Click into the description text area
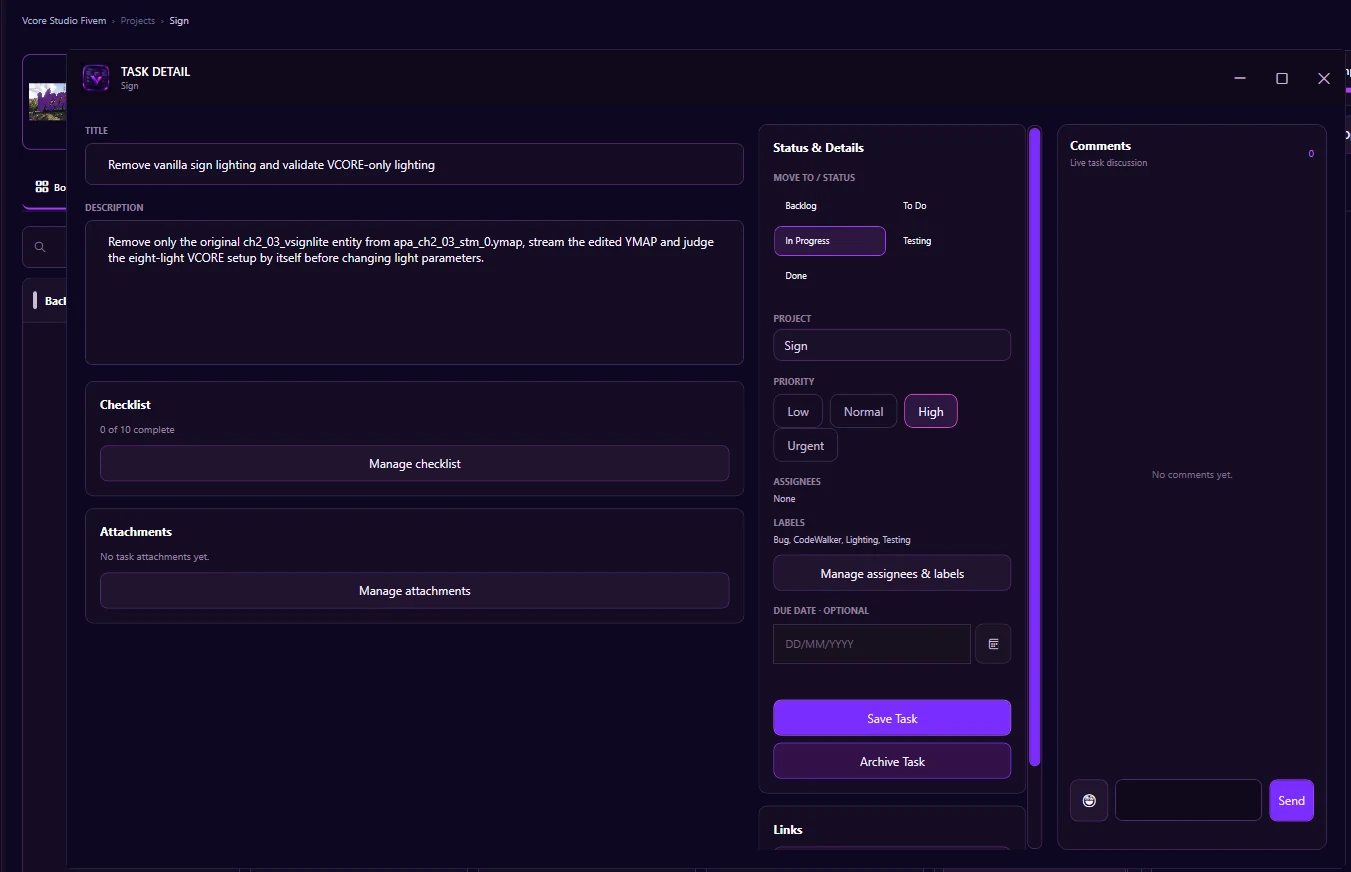Screen dimensions: 1351x872 tap(414, 292)
